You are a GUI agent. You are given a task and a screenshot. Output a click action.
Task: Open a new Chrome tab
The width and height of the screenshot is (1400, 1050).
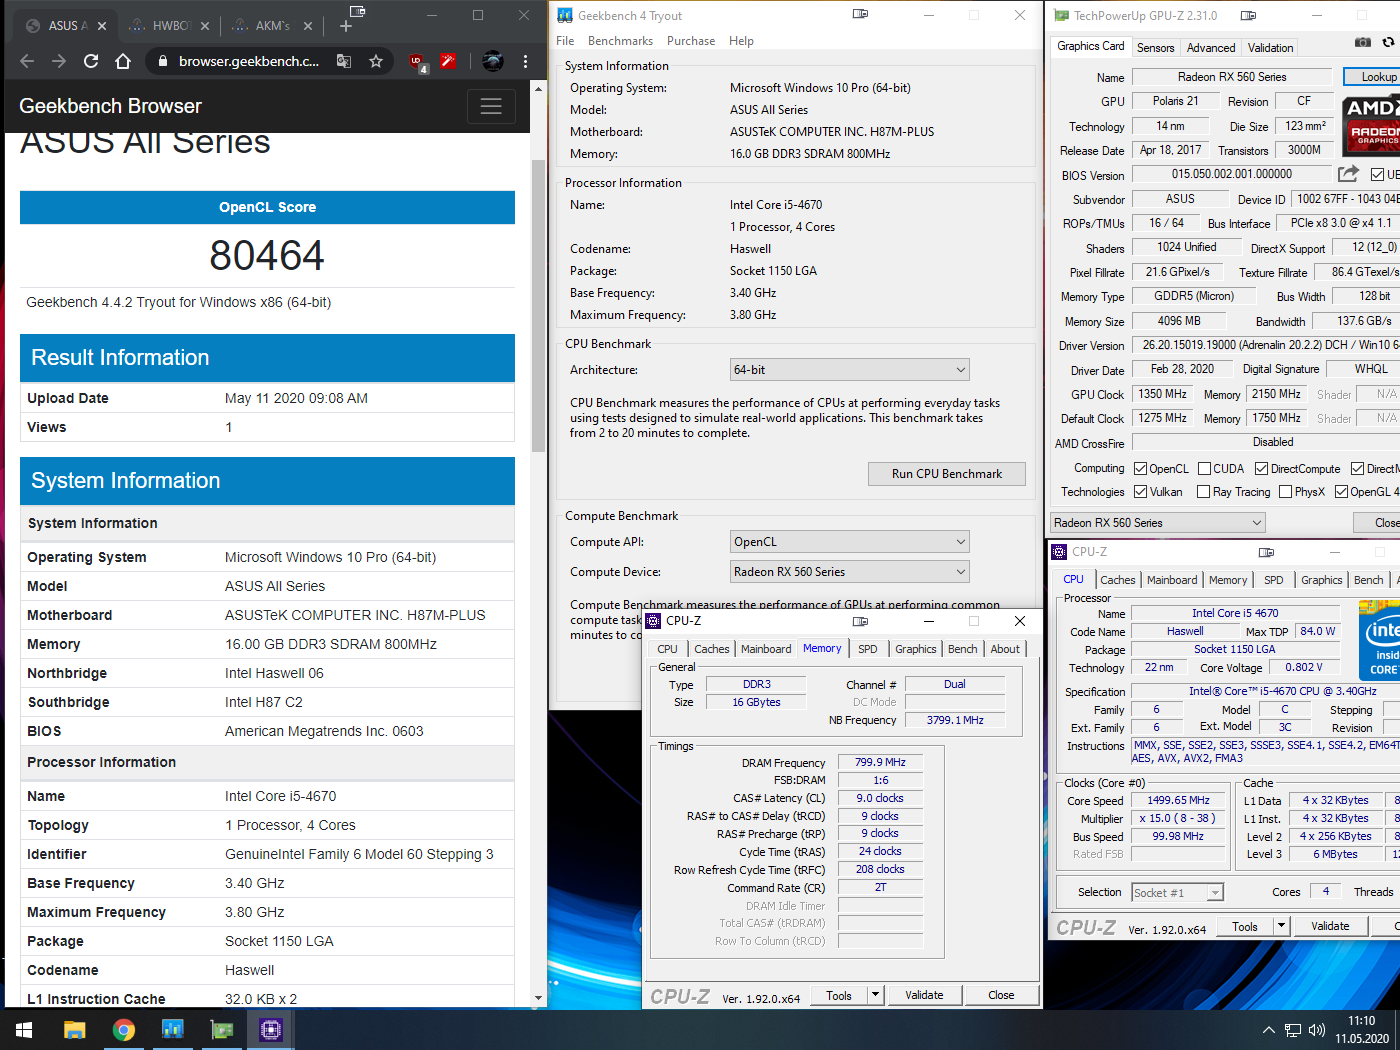[346, 25]
